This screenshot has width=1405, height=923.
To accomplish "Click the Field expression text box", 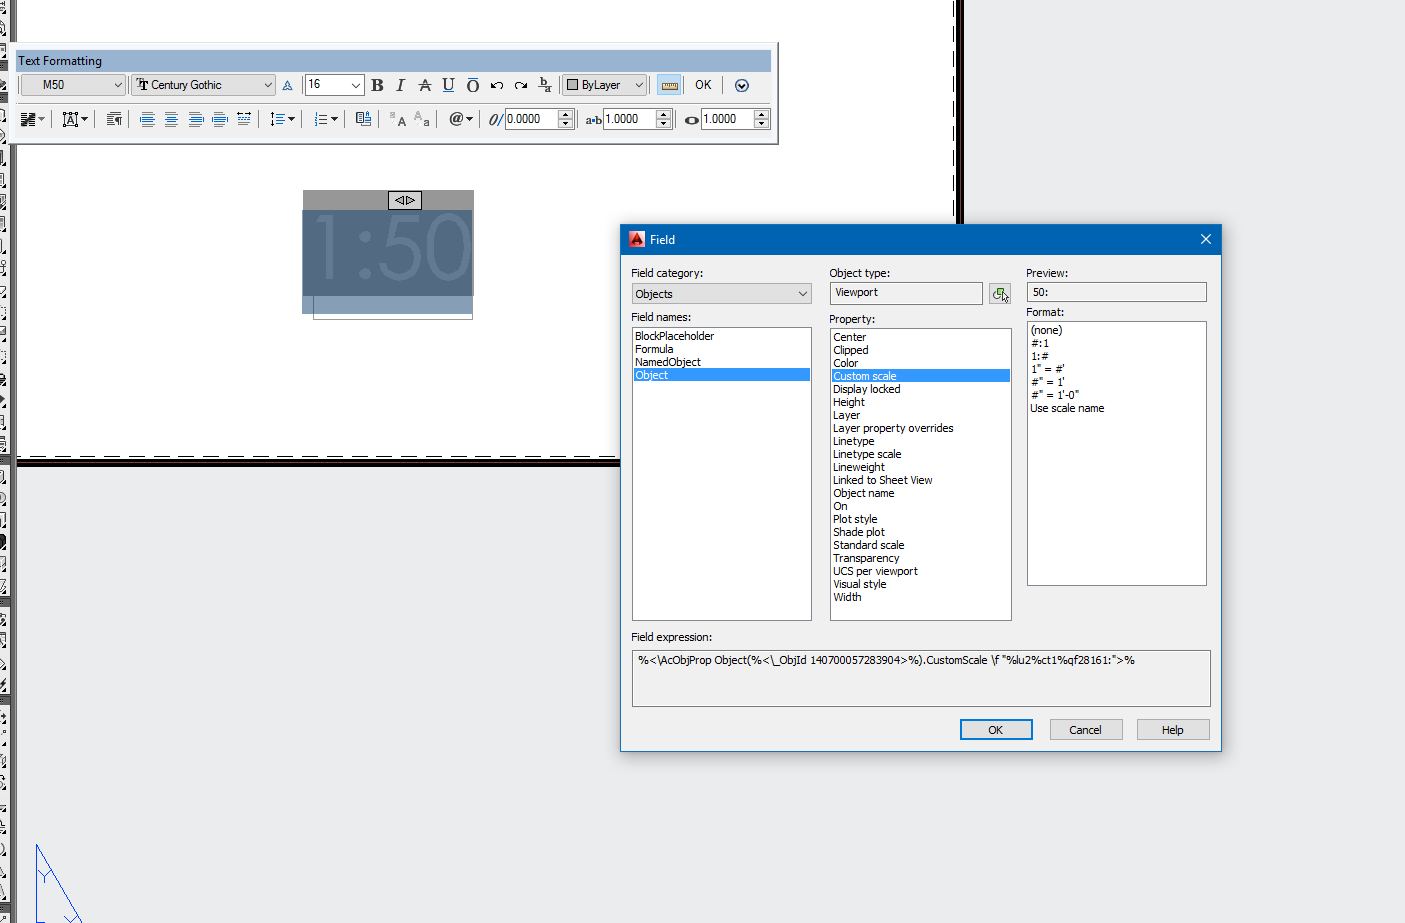I will [920, 678].
